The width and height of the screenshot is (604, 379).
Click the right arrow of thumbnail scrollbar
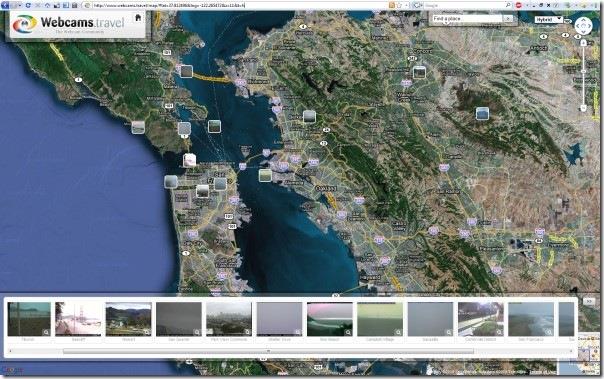tap(571, 351)
